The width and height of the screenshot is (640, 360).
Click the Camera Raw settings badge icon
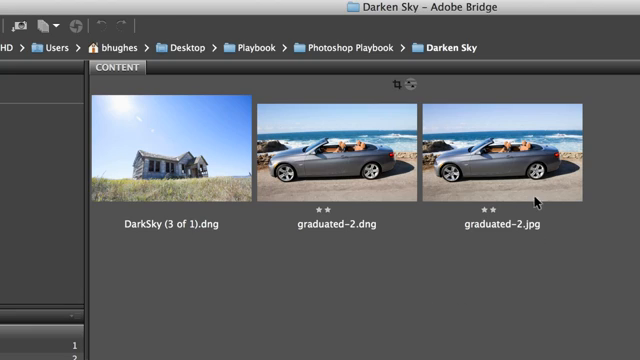click(x=411, y=84)
